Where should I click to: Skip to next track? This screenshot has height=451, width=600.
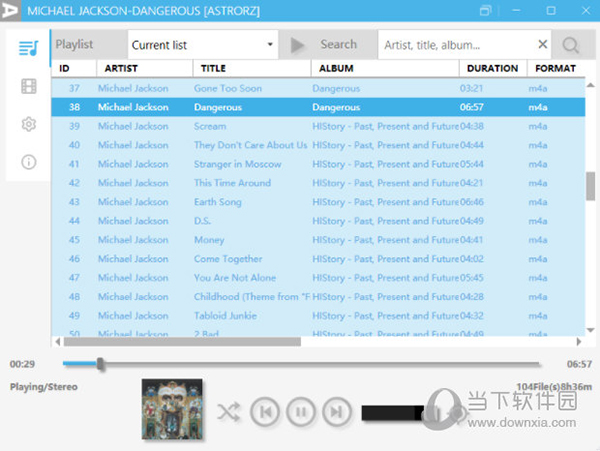pos(337,412)
